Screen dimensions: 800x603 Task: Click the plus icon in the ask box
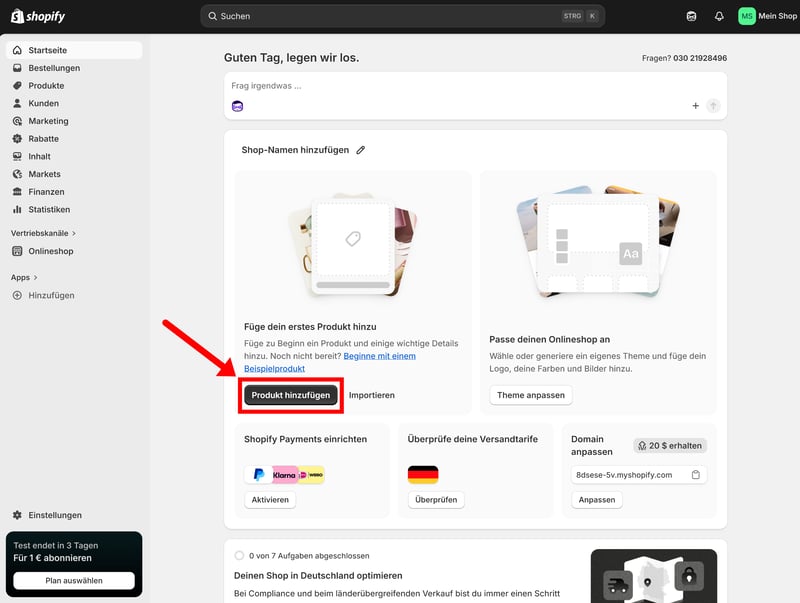pos(696,106)
